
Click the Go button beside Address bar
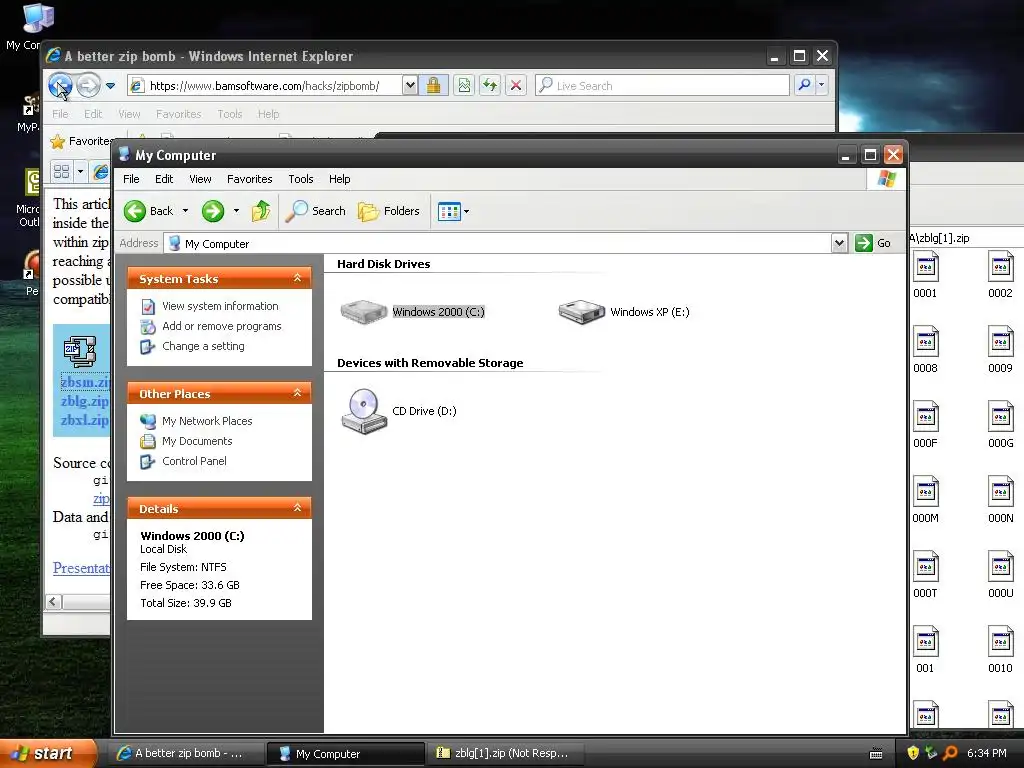click(873, 243)
